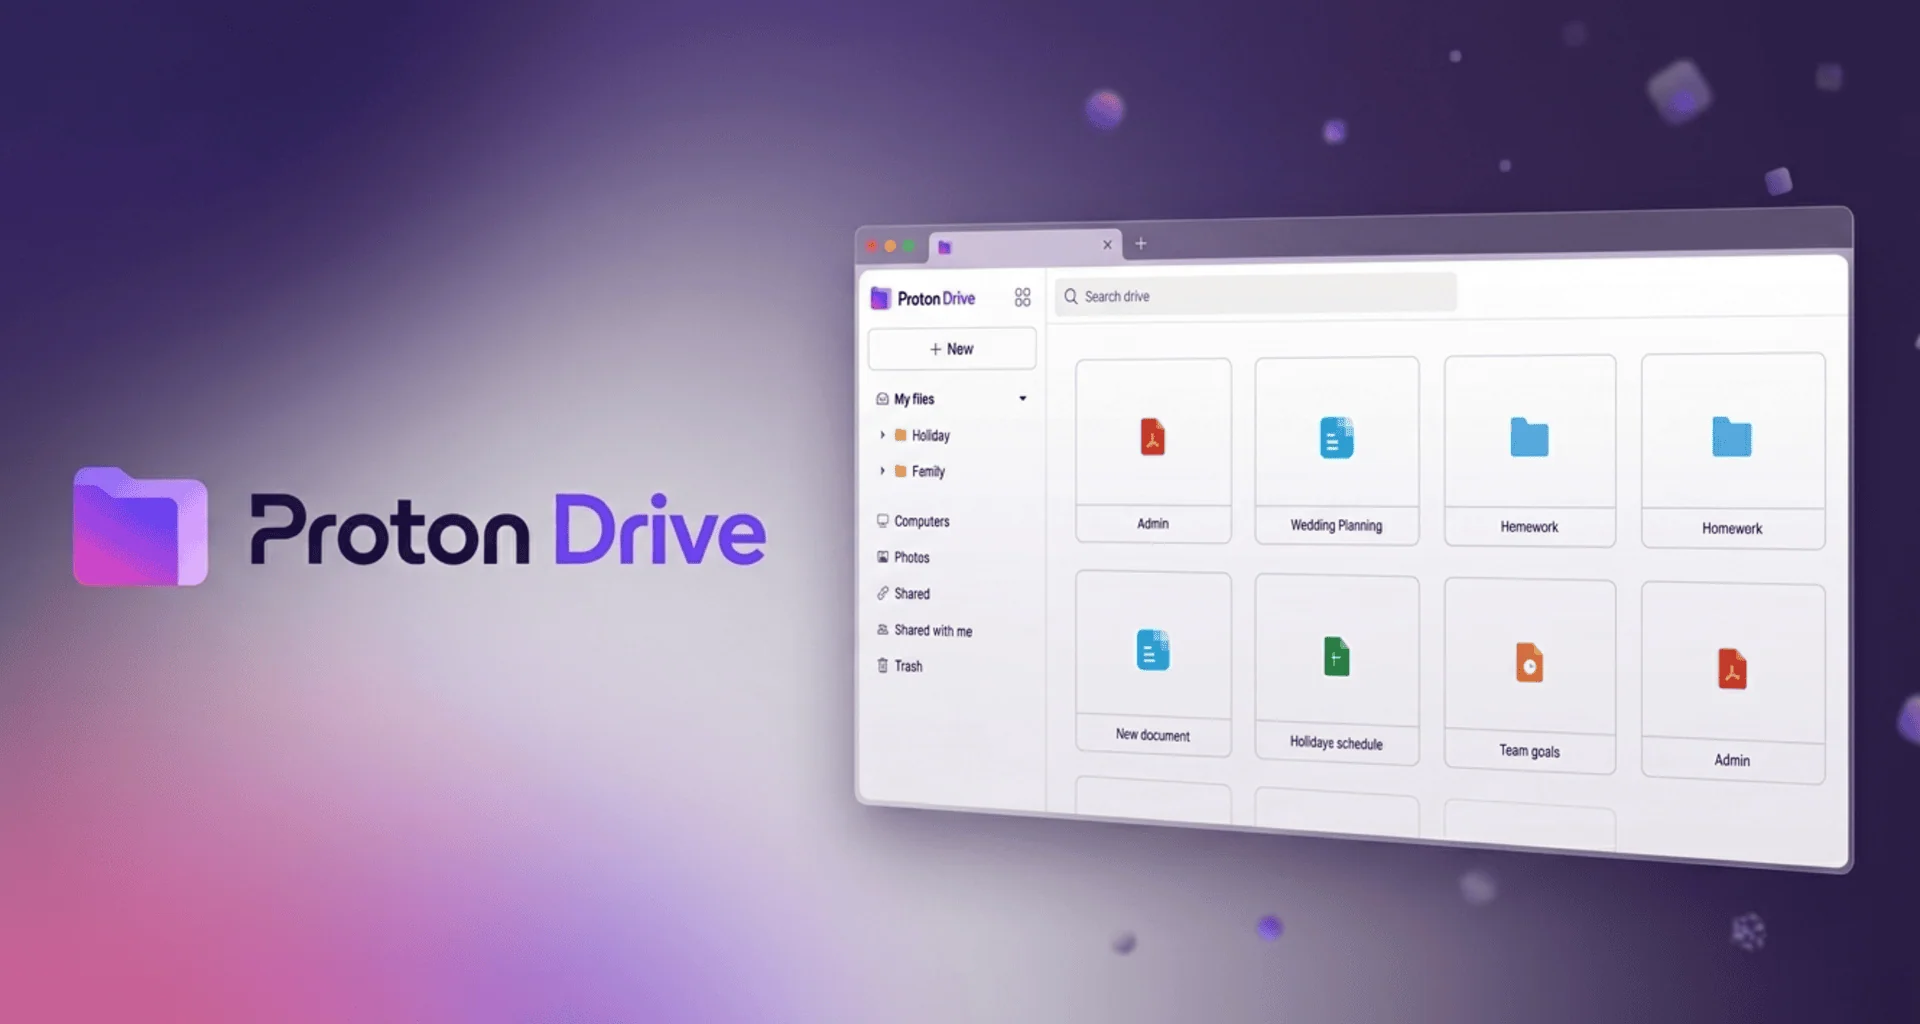Click the Femily orange folder icon
The width and height of the screenshot is (1920, 1024).
point(900,471)
